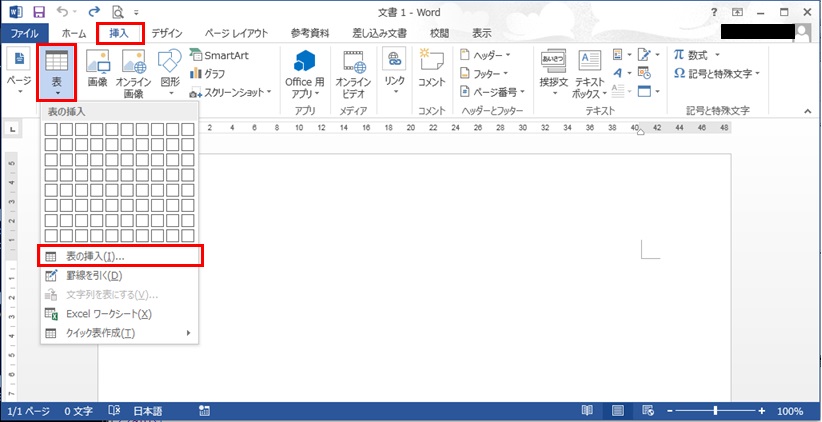Click the Ribbon Display Options icon

pyautogui.click(x=738, y=12)
